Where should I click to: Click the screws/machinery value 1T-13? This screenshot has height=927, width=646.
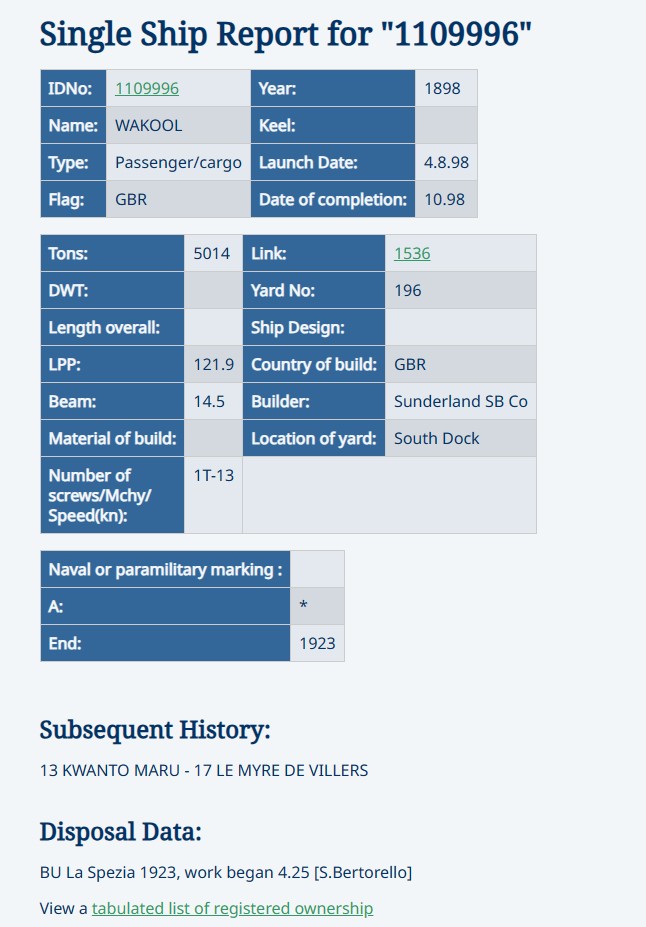[x=212, y=475]
